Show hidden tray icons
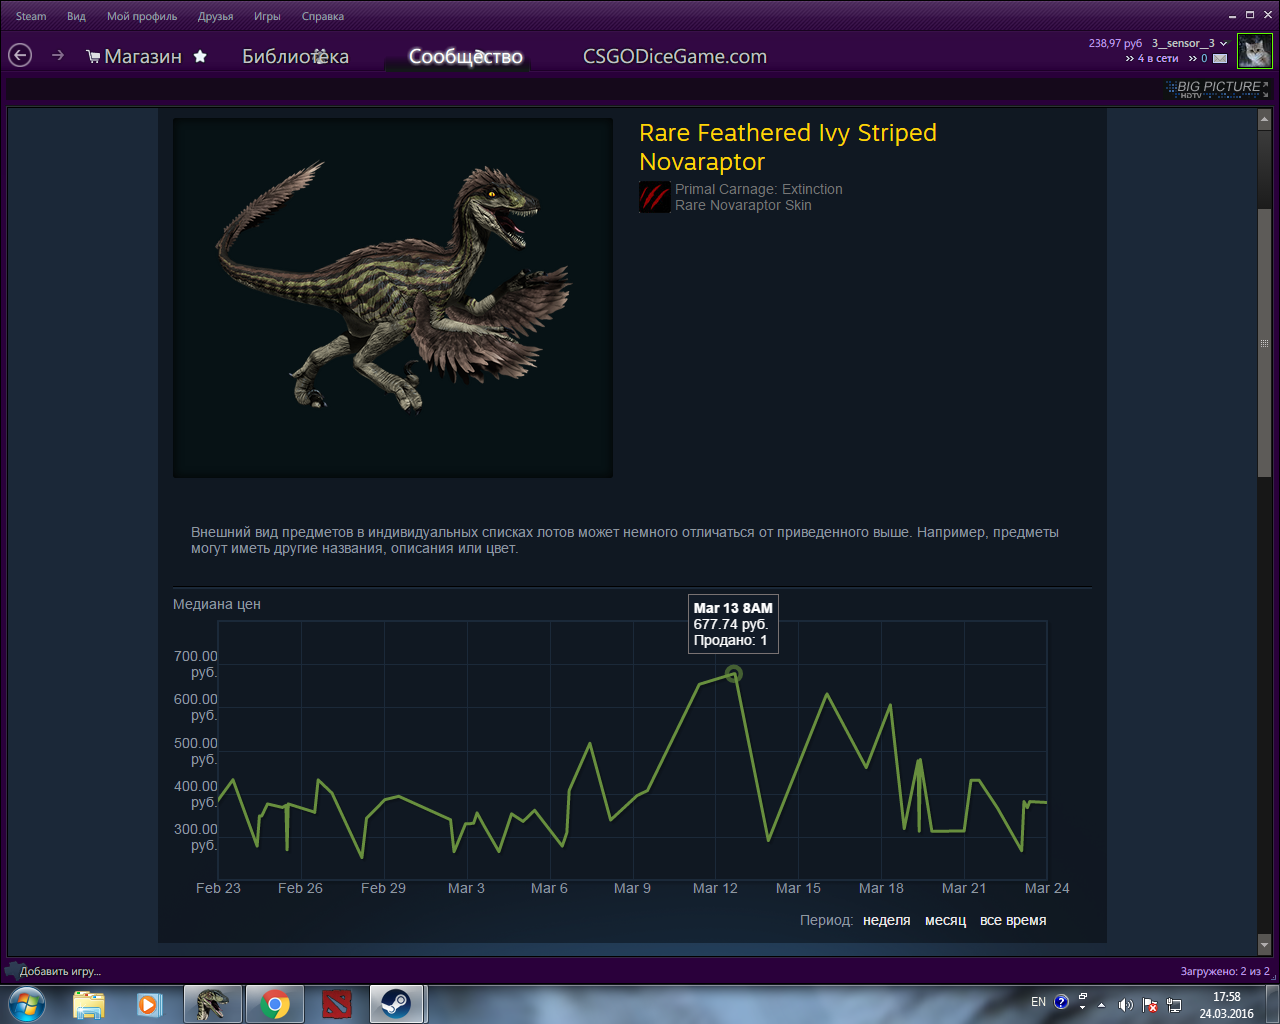 [1102, 1005]
